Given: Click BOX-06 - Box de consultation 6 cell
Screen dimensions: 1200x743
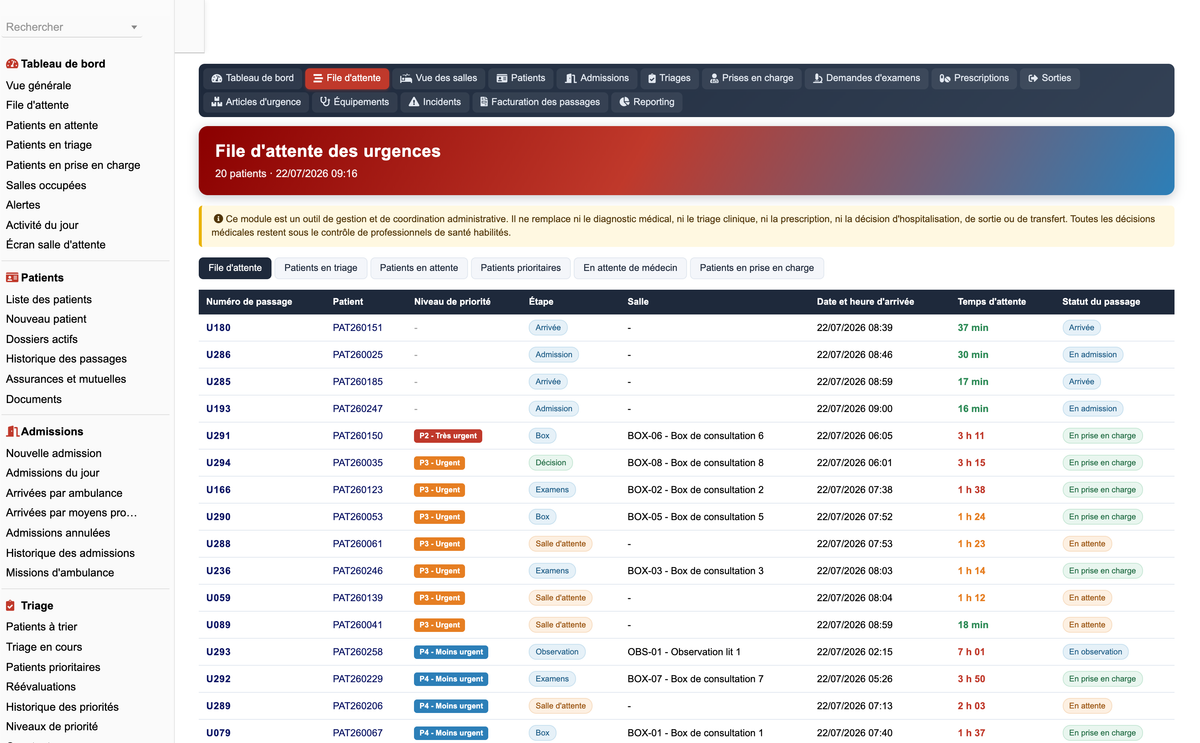Looking at the screenshot, I should click(696, 436).
